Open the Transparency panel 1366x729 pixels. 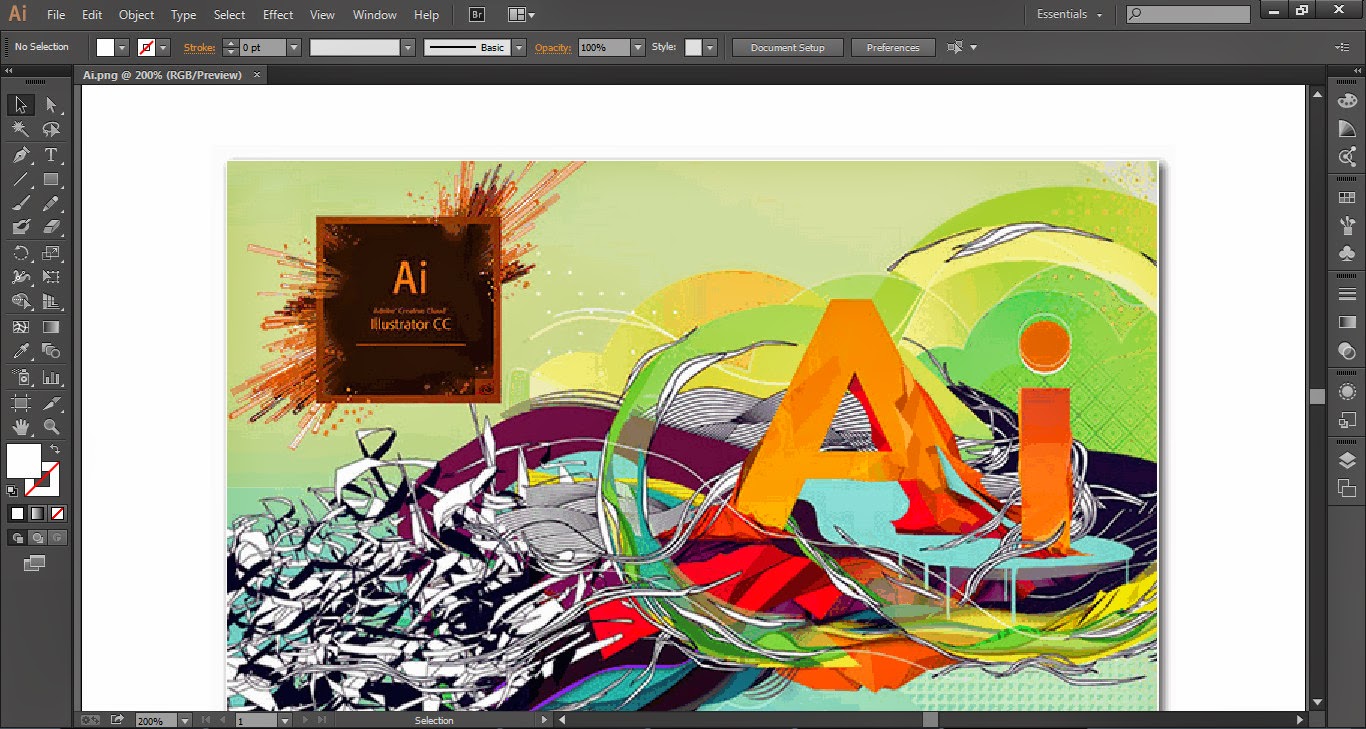1347,350
